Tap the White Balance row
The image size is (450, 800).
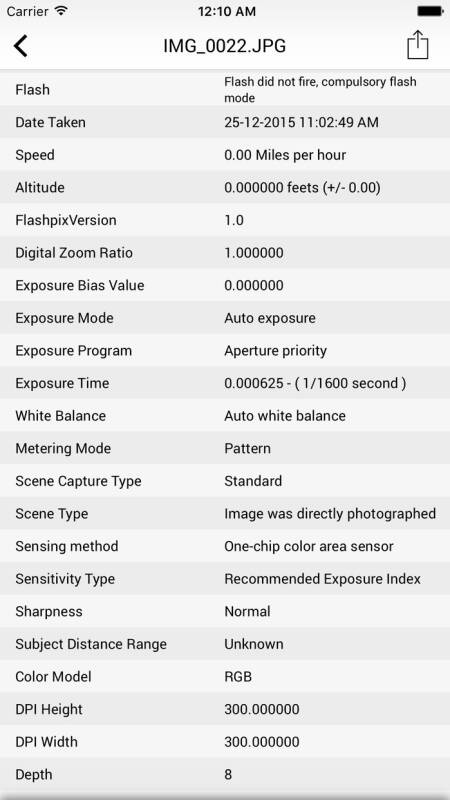click(x=225, y=416)
